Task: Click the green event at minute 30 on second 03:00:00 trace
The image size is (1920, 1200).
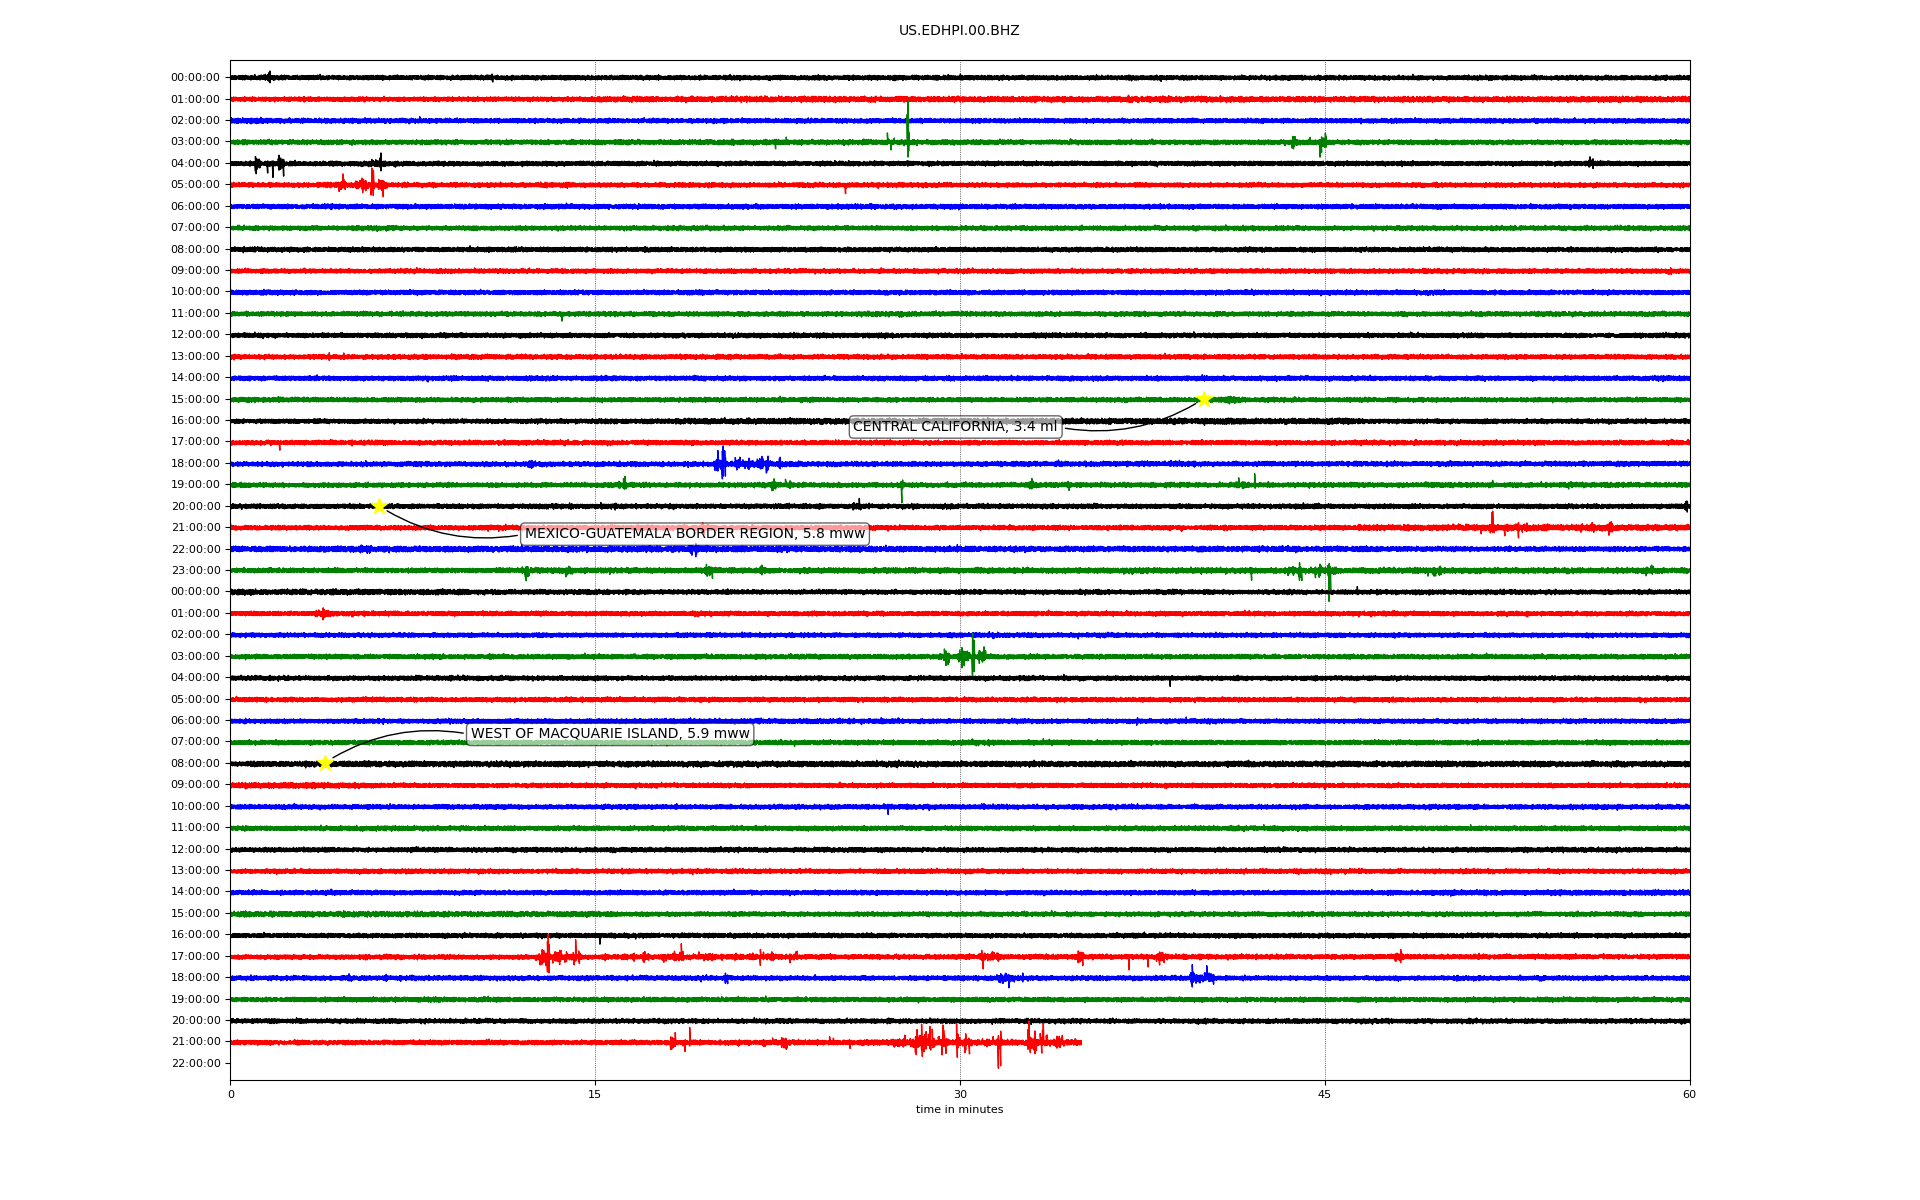Action: 972,656
